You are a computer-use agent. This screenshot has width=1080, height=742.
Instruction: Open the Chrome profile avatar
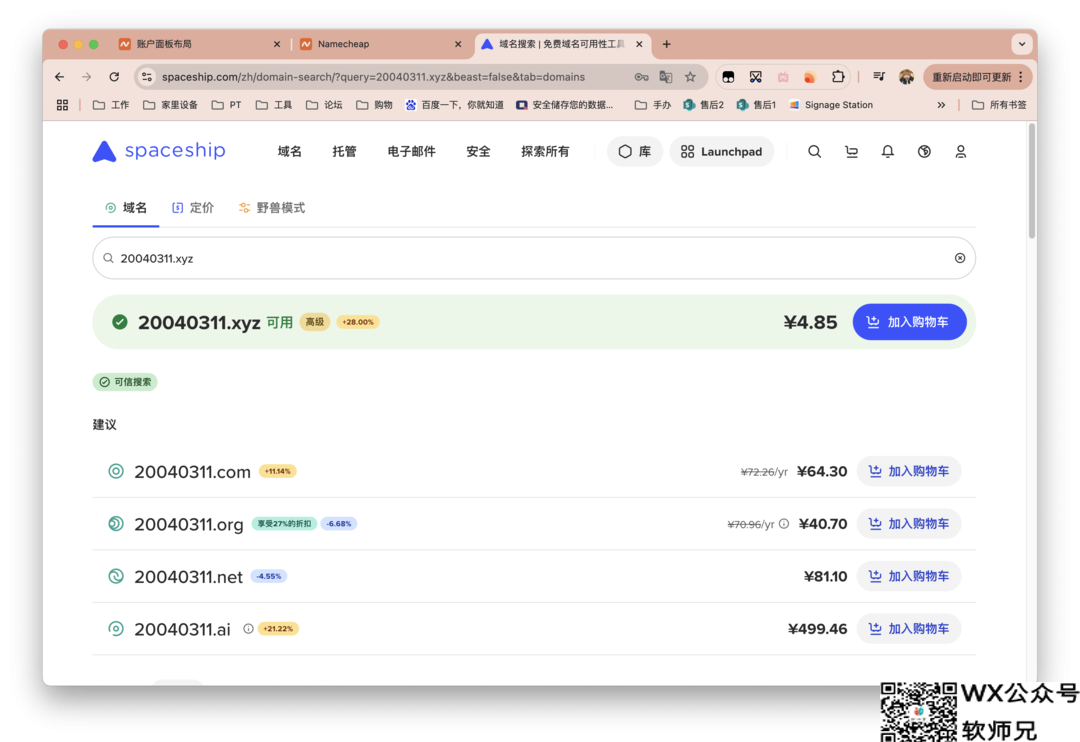coord(906,77)
